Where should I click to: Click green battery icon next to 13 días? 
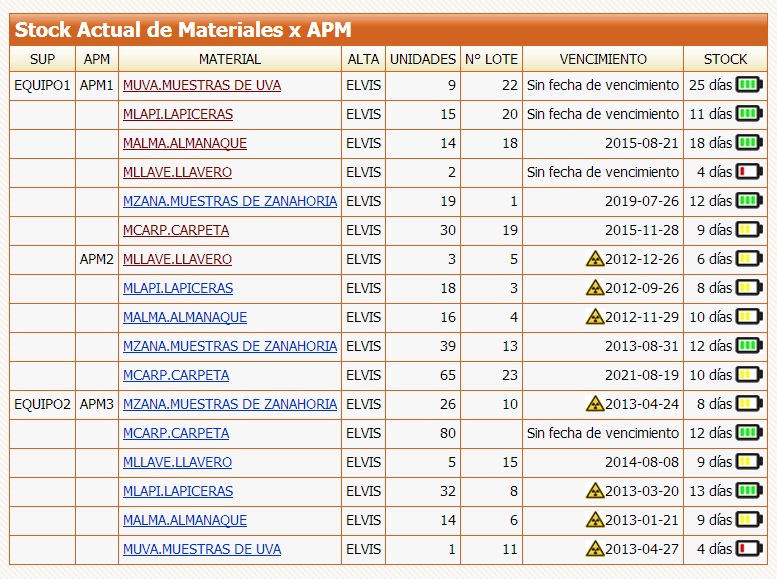click(x=749, y=491)
